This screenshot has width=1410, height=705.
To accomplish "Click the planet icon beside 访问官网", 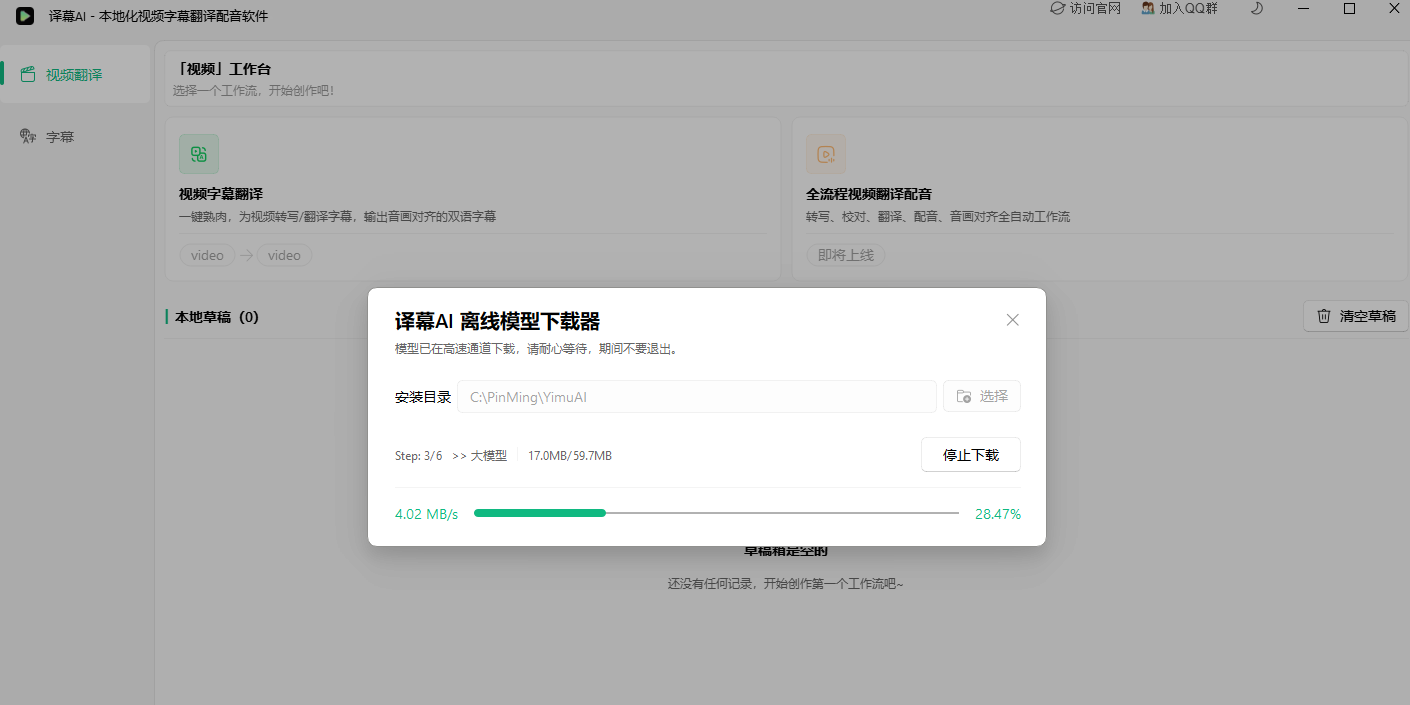I will (x=1057, y=8).
